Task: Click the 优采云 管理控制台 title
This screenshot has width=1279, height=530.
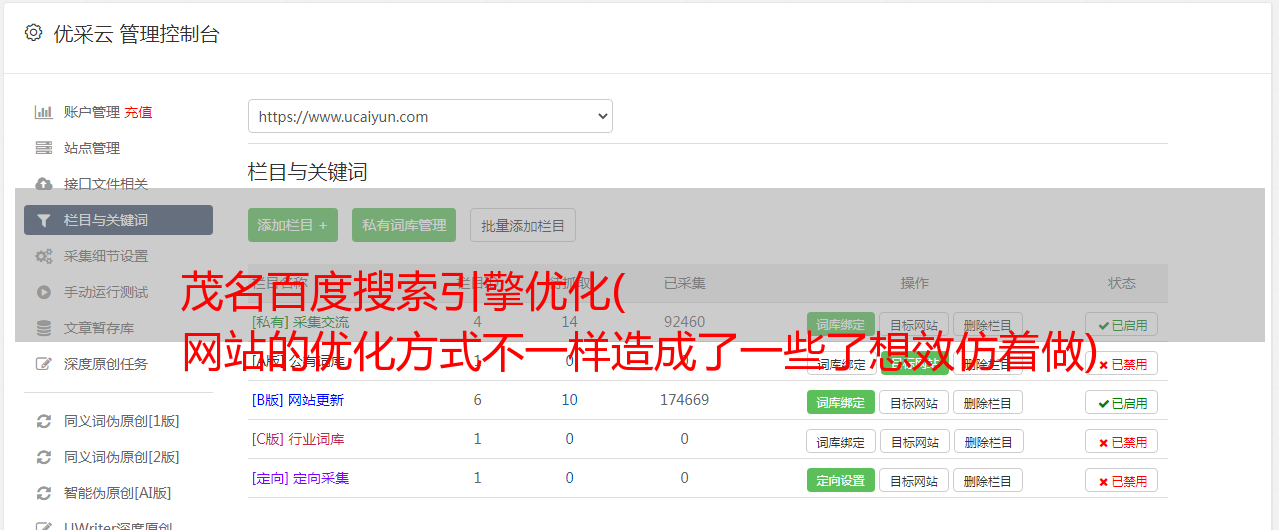Action: coord(136,34)
